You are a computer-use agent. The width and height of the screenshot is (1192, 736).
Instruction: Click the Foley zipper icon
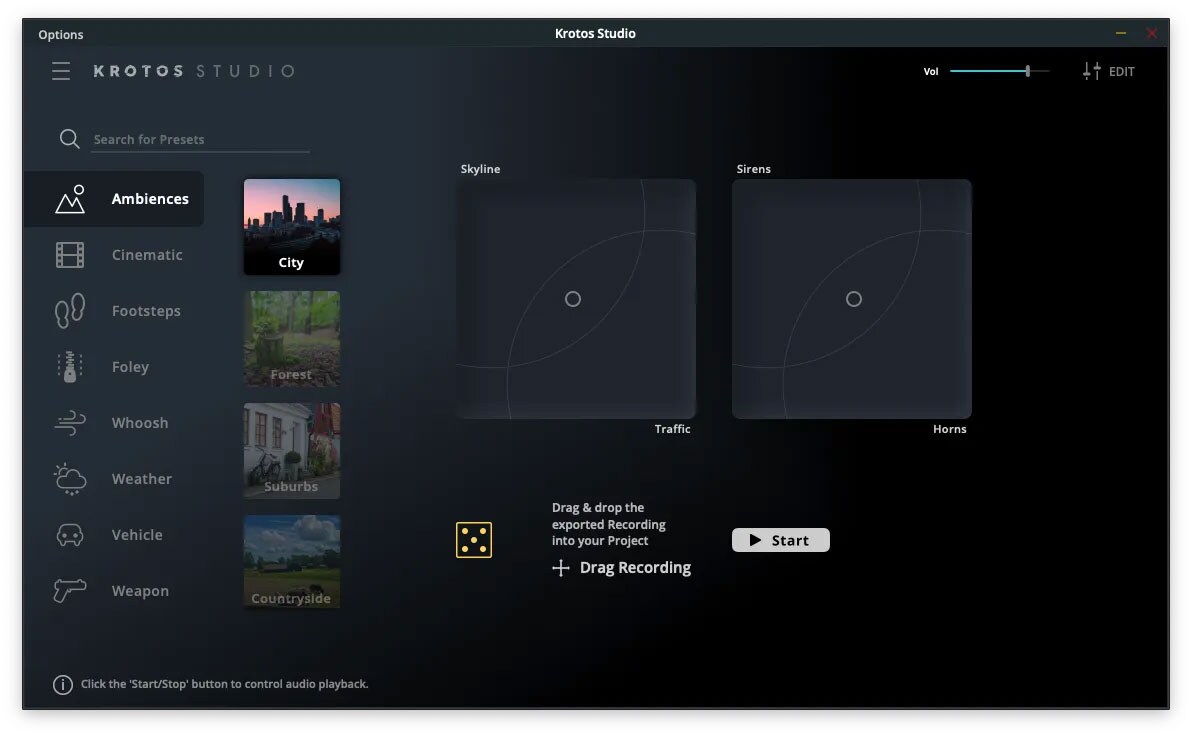click(x=70, y=367)
